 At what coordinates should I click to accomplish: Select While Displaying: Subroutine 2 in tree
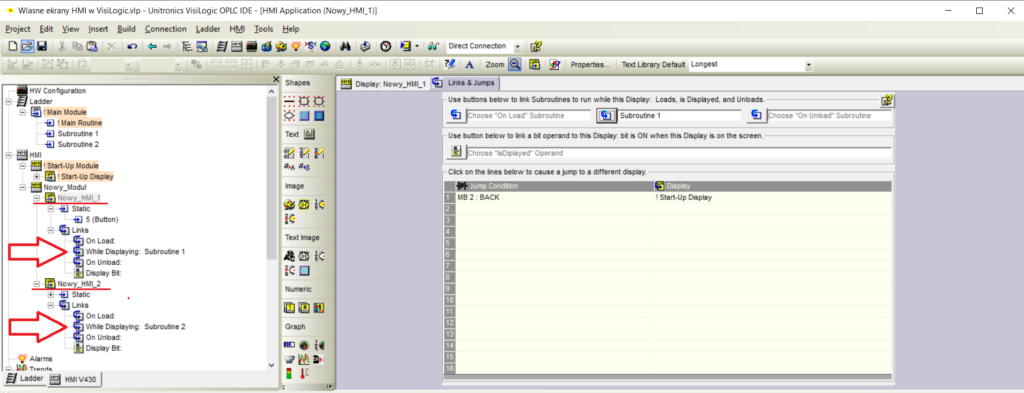click(136, 326)
